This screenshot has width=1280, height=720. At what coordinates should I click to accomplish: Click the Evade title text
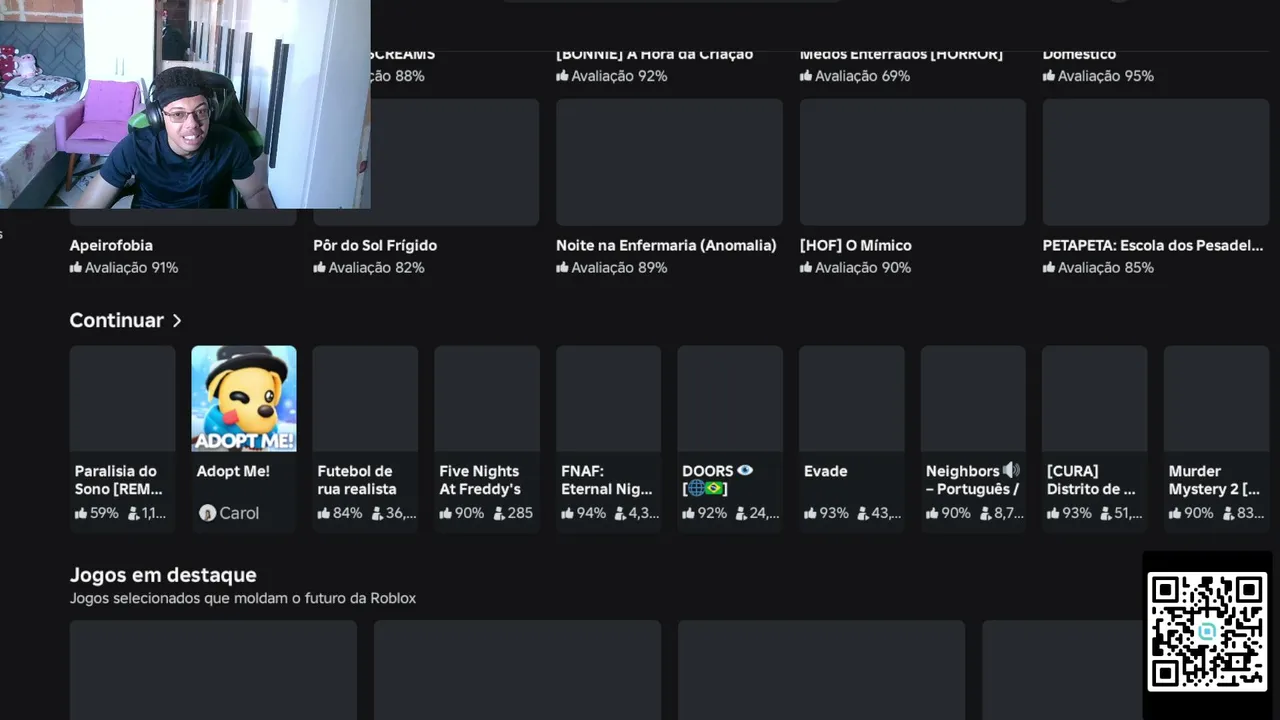click(x=826, y=471)
